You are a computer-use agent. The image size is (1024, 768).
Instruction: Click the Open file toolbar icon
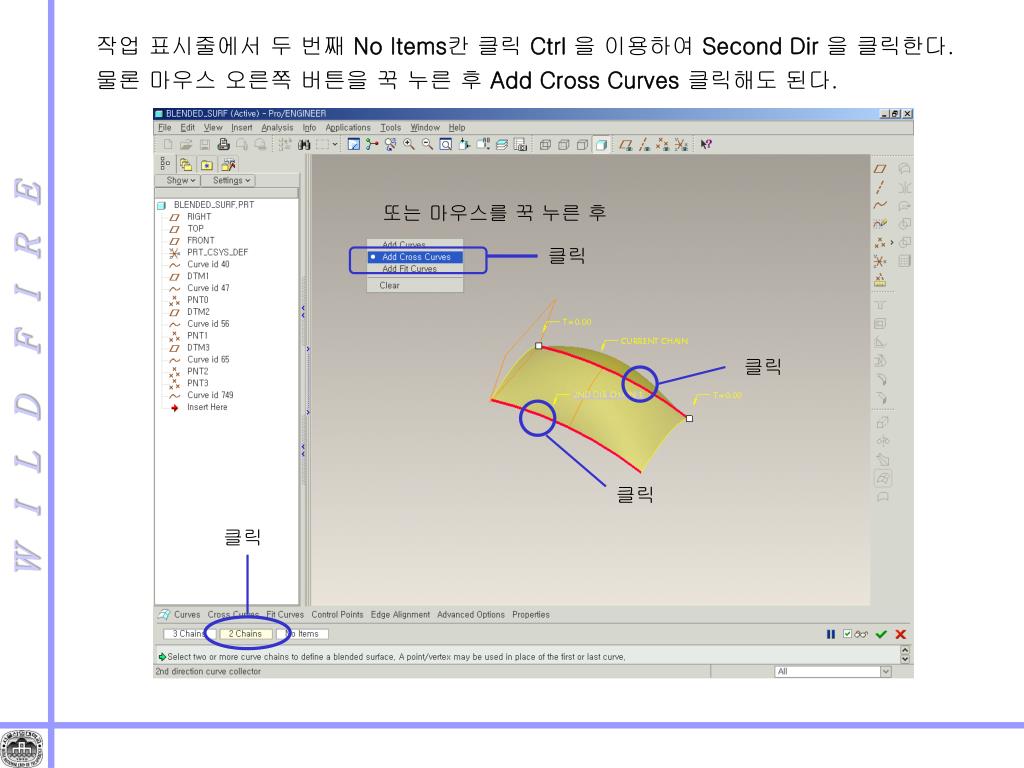click(x=186, y=144)
